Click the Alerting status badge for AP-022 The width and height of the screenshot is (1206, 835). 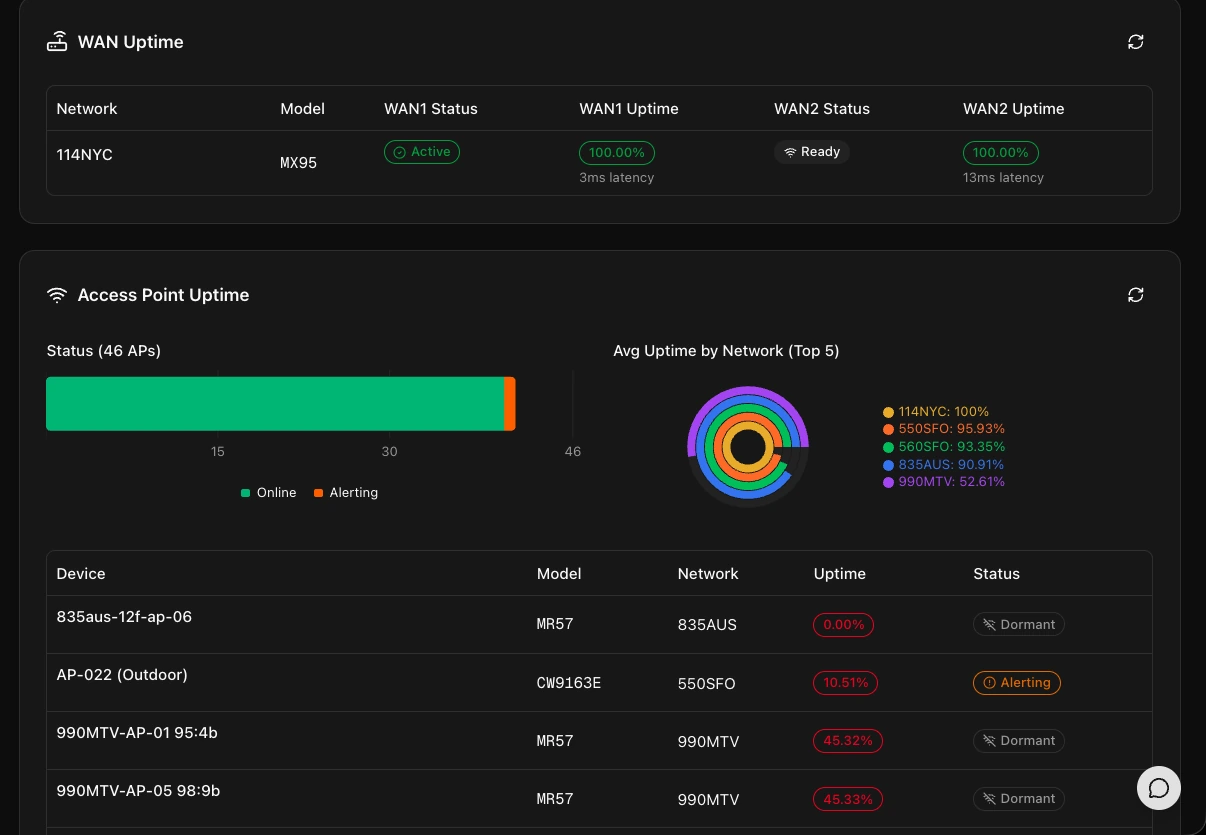pyautogui.click(x=1017, y=683)
